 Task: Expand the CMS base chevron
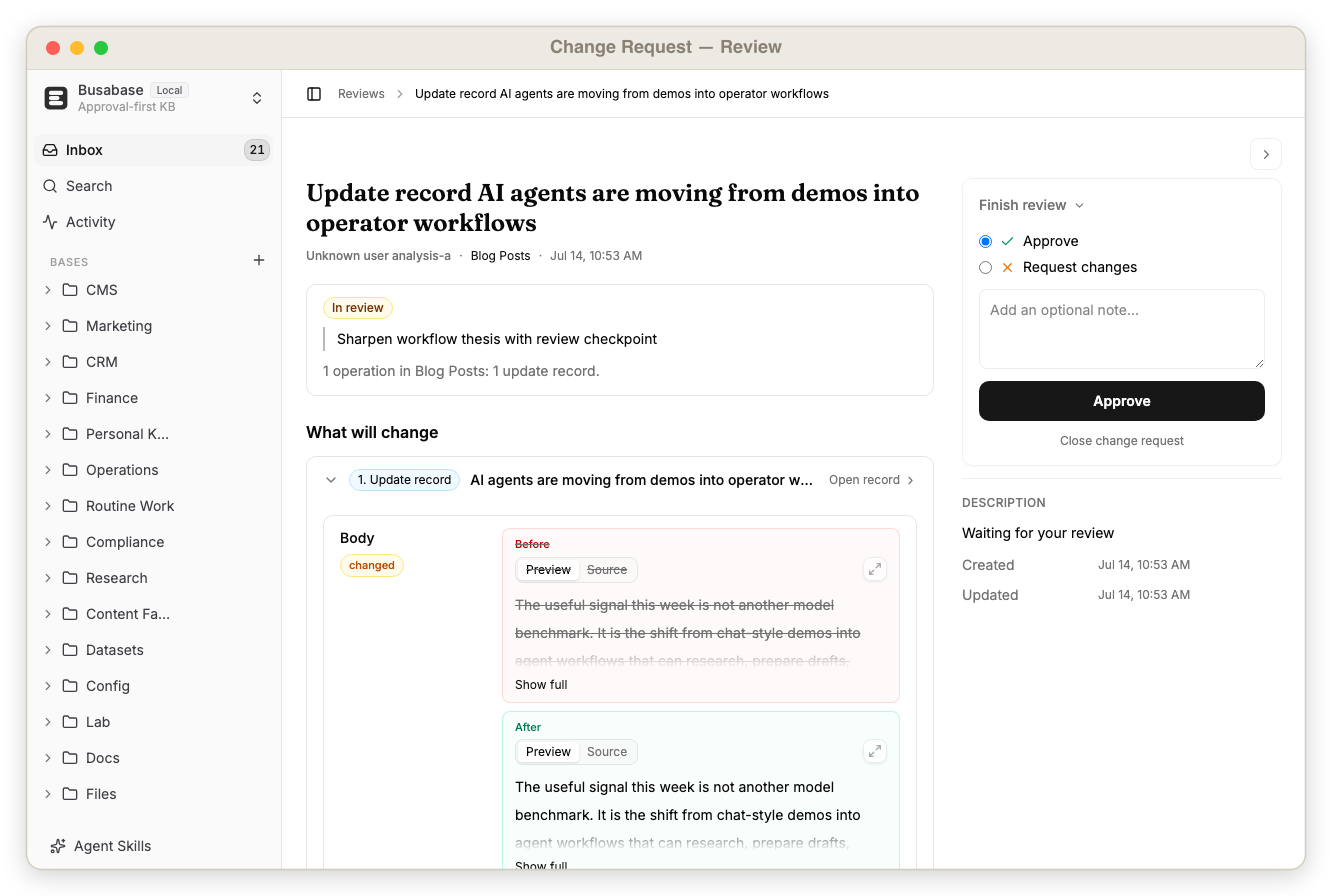[48, 290]
